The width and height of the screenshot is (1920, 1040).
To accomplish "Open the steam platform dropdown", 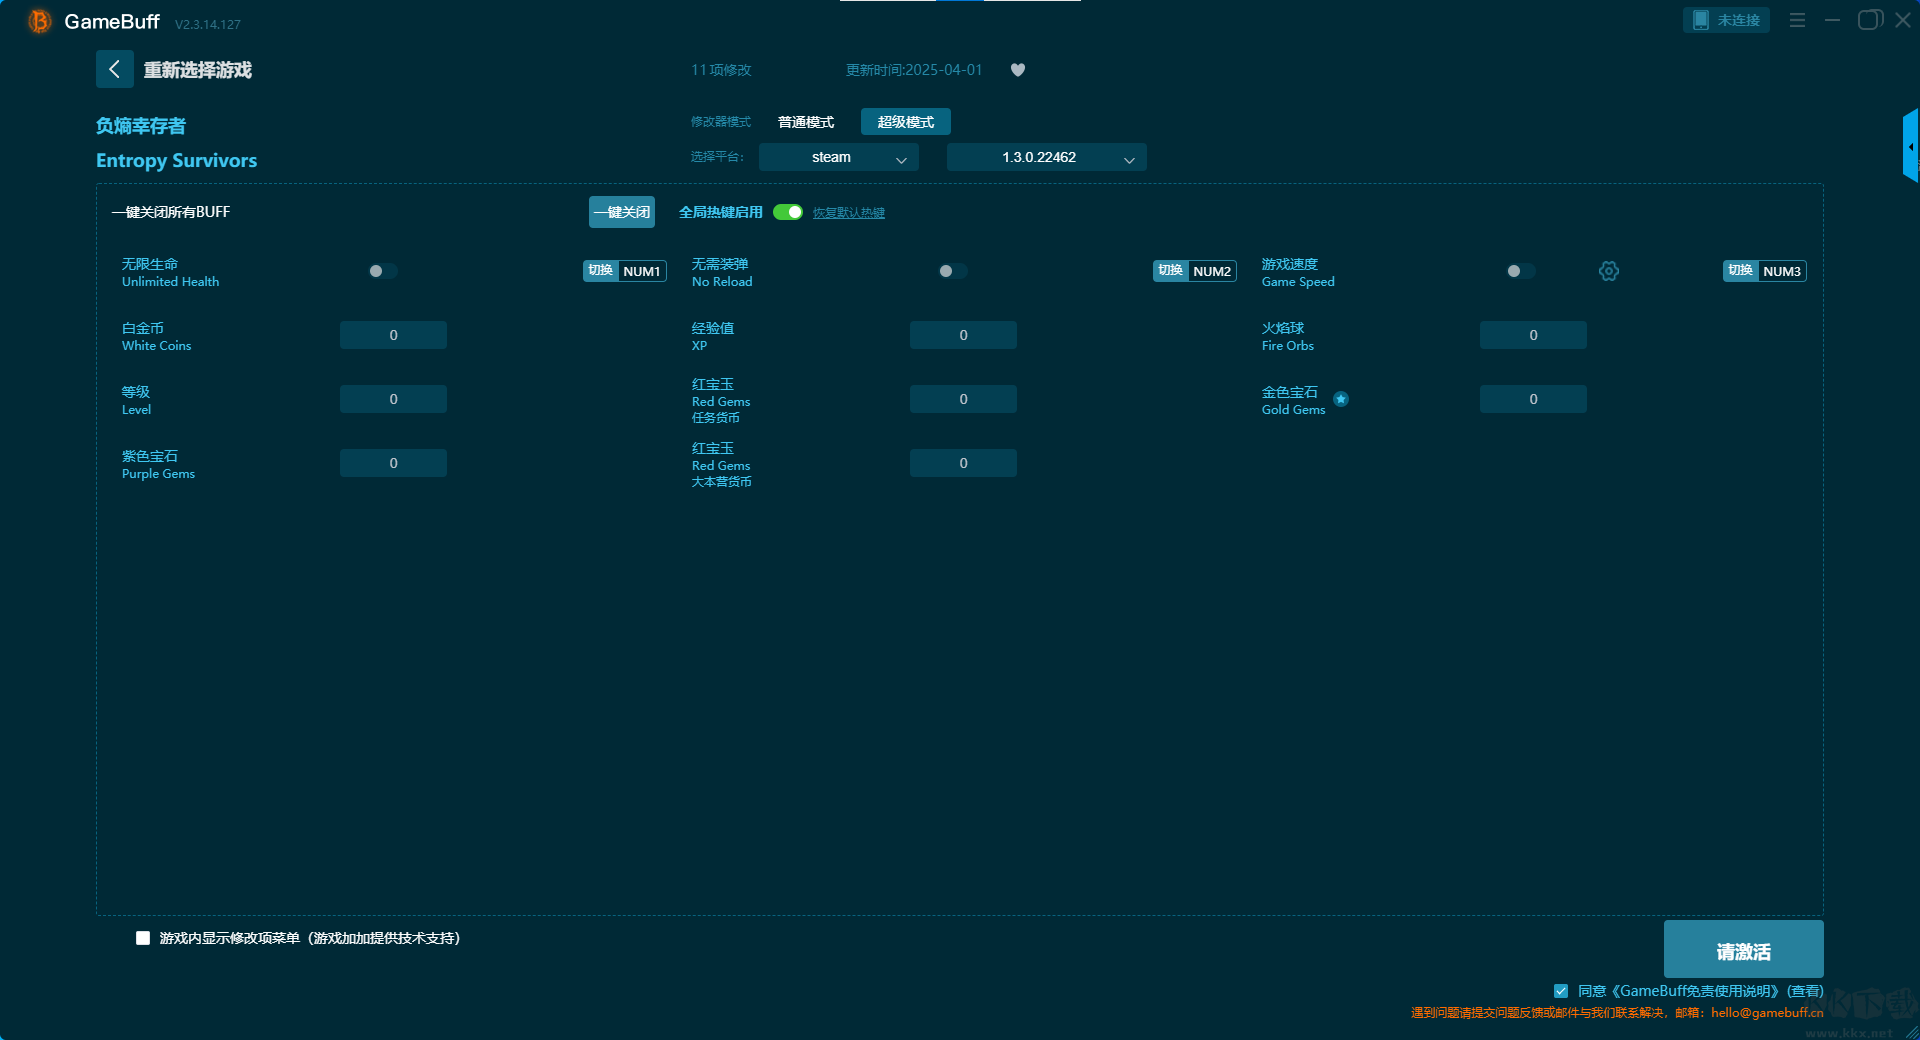I will (x=838, y=157).
